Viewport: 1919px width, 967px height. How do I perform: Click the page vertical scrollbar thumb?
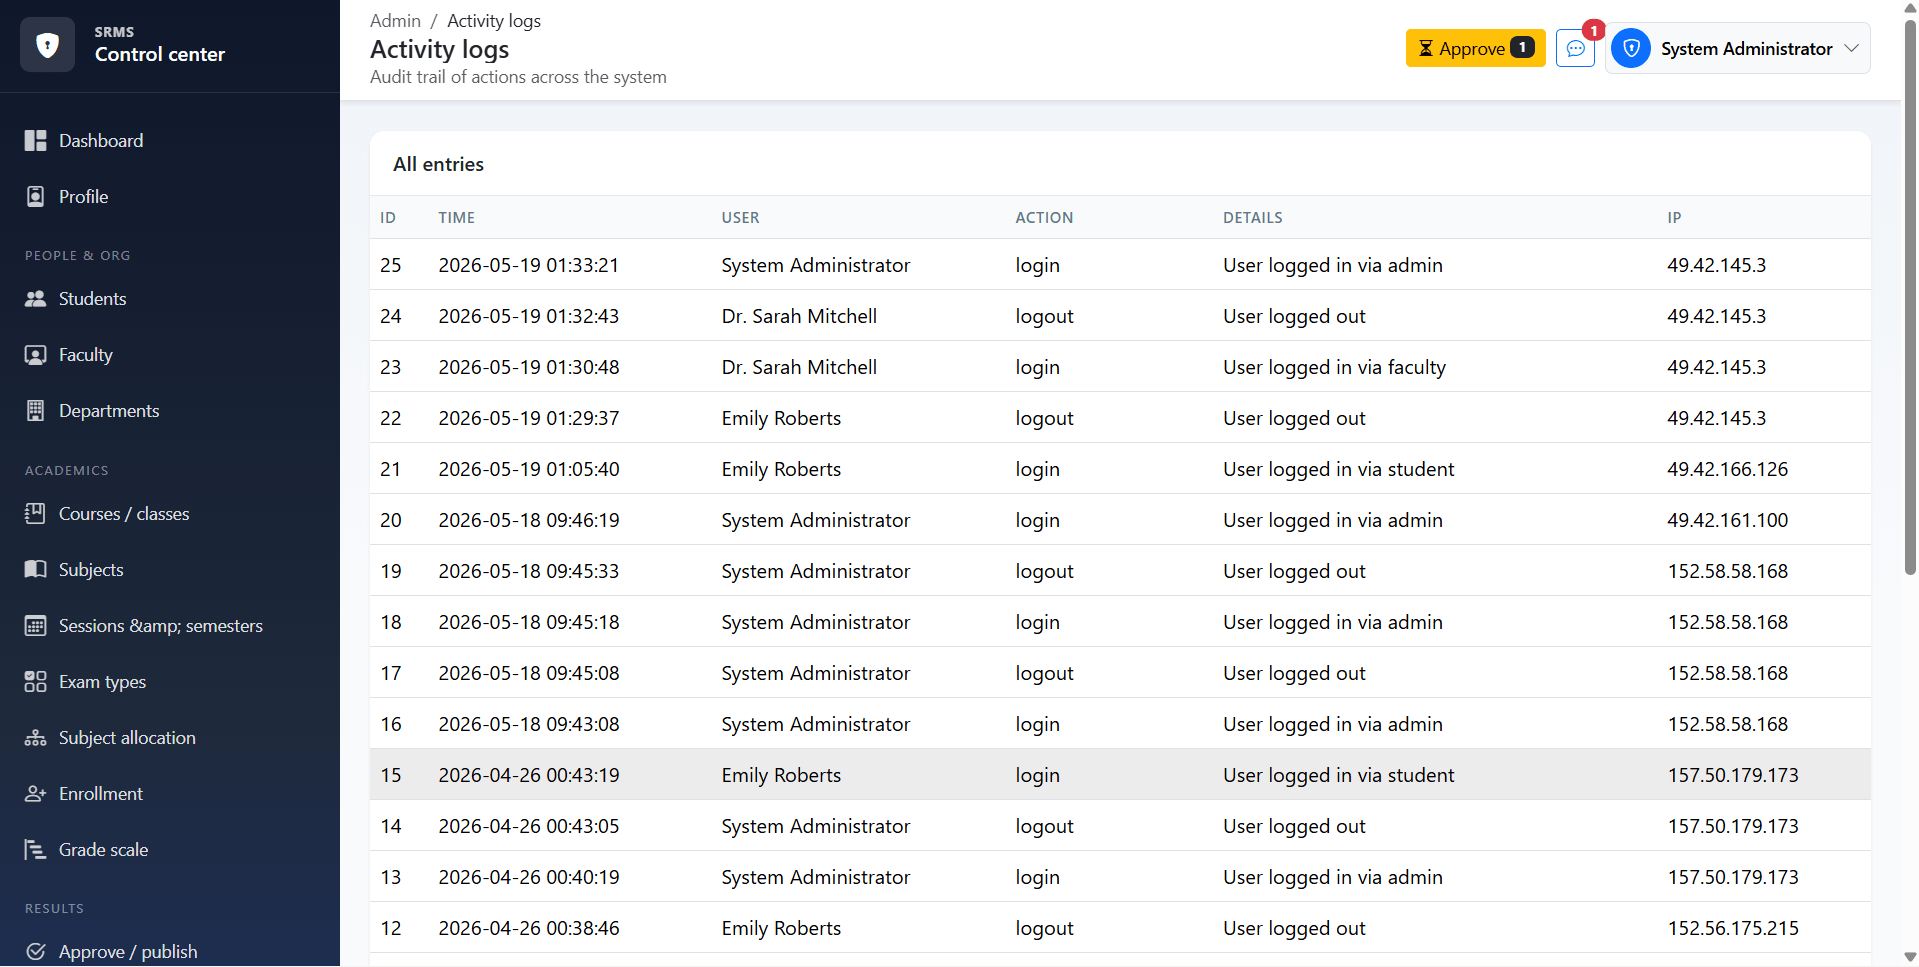click(x=1910, y=297)
